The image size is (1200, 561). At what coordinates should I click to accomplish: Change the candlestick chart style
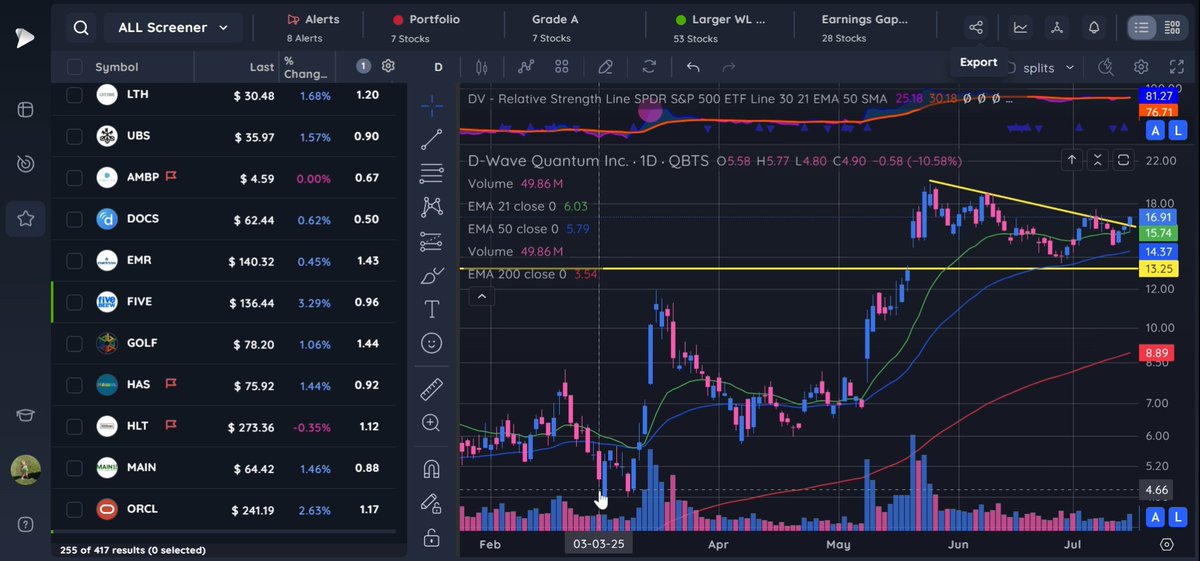tap(482, 67)
